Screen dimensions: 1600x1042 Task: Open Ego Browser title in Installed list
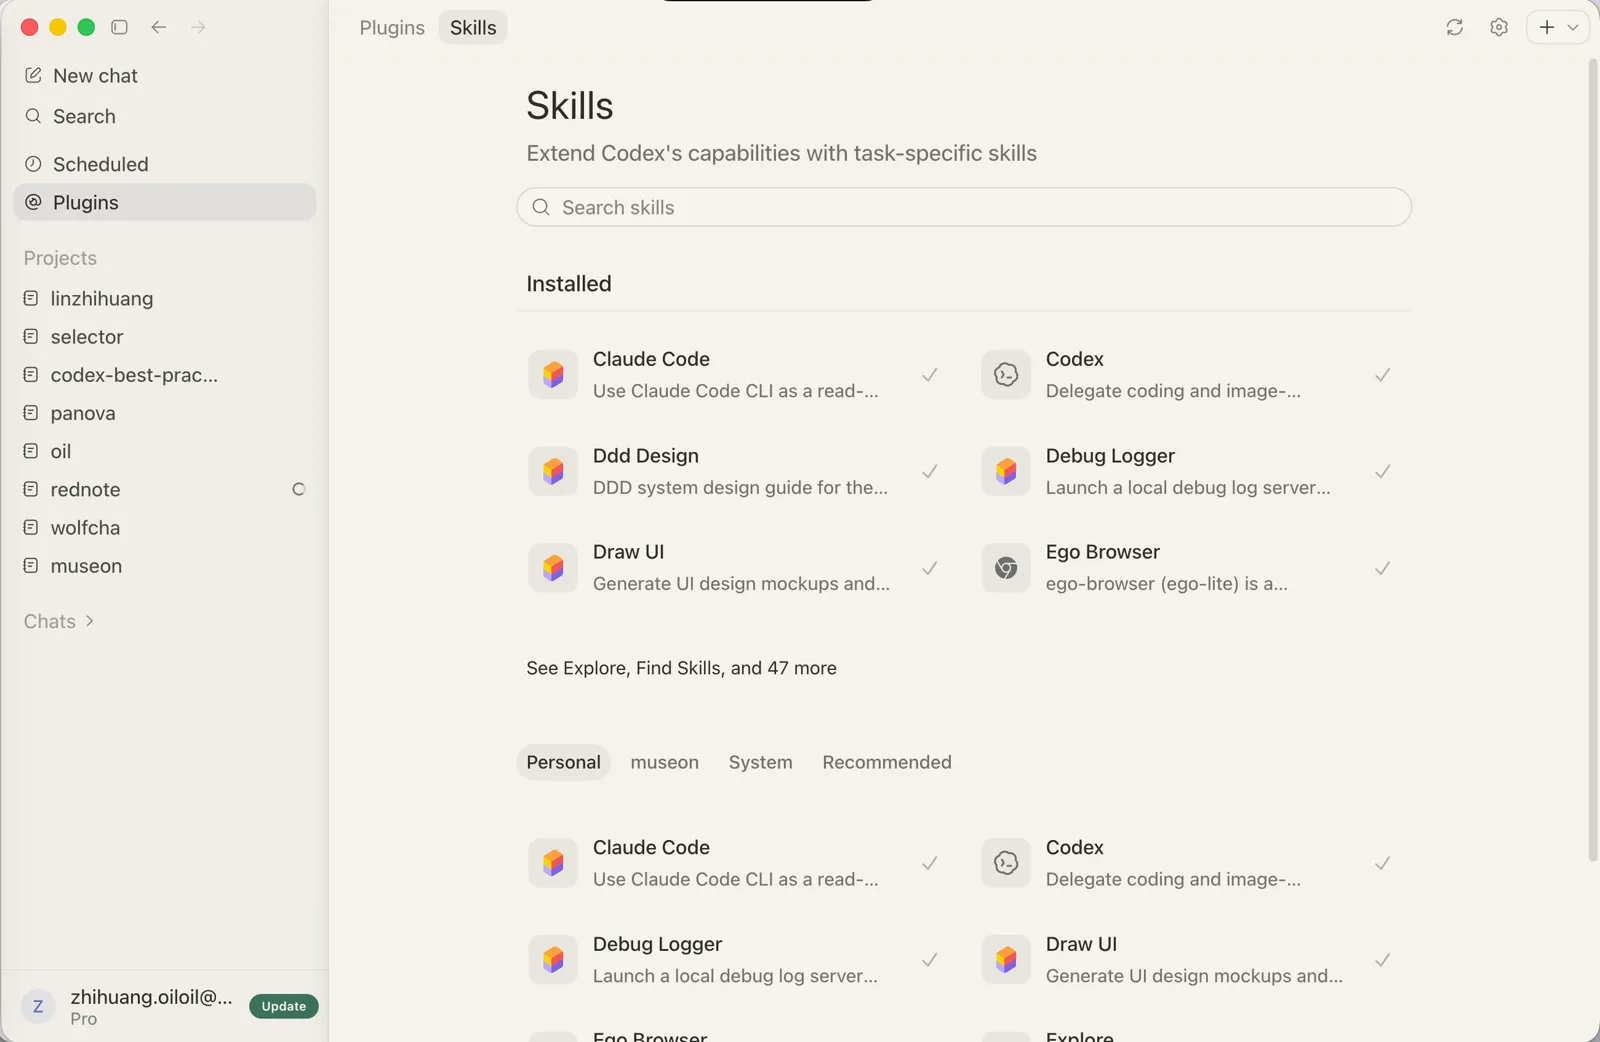1103,552
